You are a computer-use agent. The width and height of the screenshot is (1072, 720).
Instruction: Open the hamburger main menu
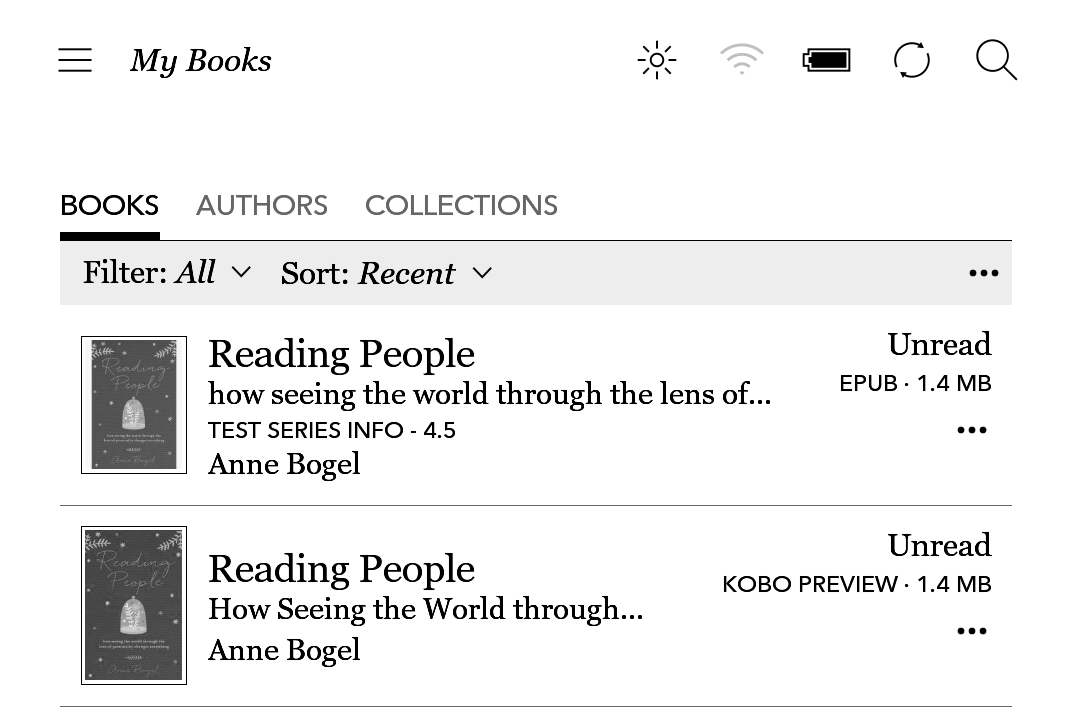click(75, 61)
